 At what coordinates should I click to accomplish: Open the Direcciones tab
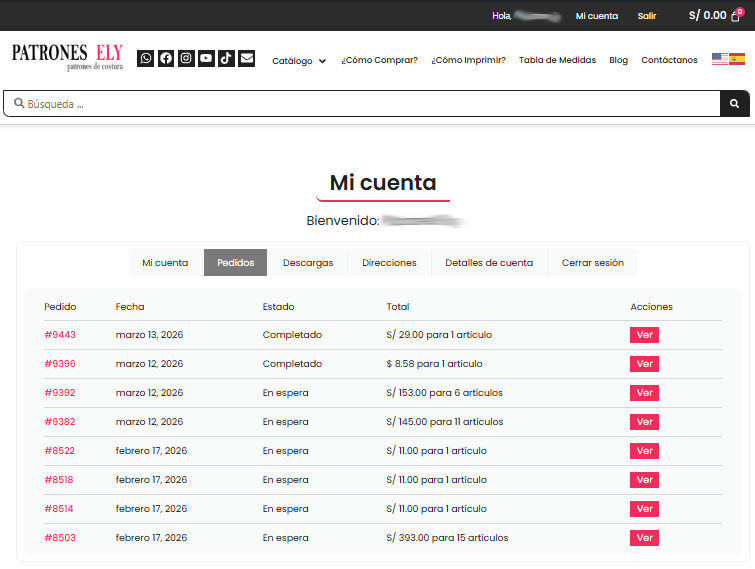click(x=389, y=263)
